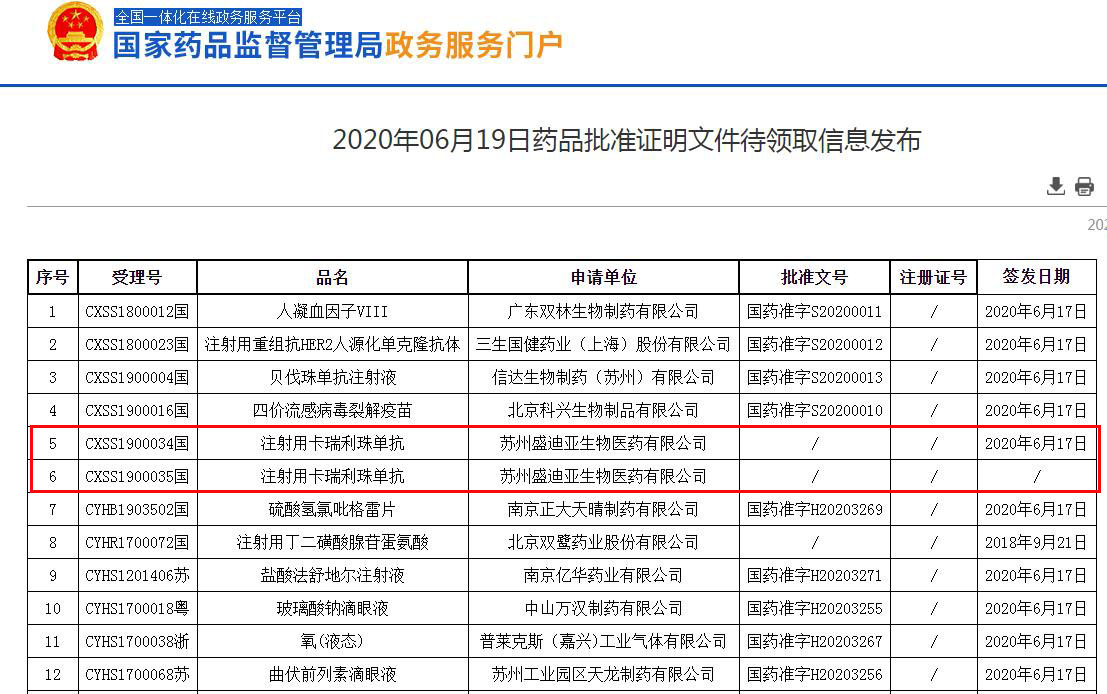Click the national emblem logo
Image resolution: width=1107 pixels, height=694 pixels.
click(76, 32)
